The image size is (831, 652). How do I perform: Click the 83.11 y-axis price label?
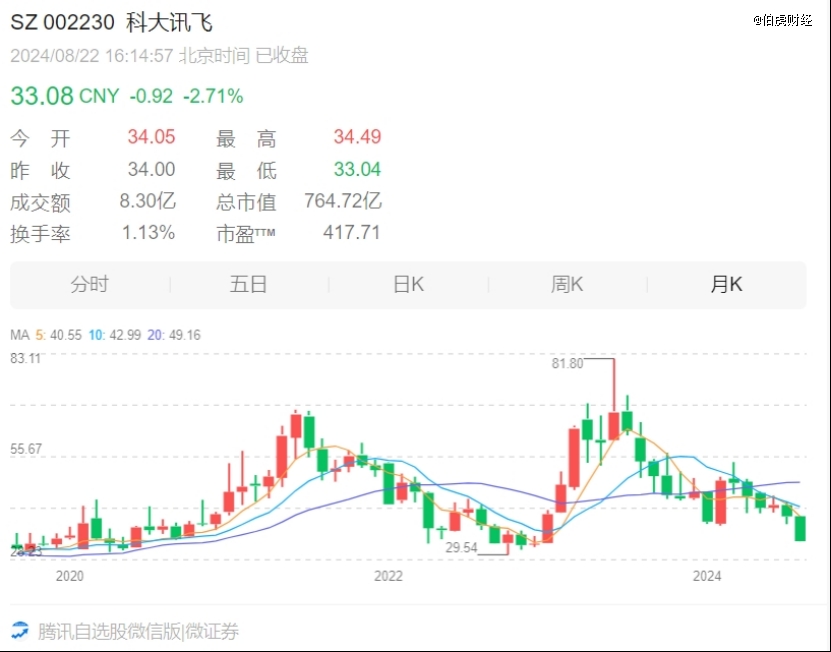(25, 359)
